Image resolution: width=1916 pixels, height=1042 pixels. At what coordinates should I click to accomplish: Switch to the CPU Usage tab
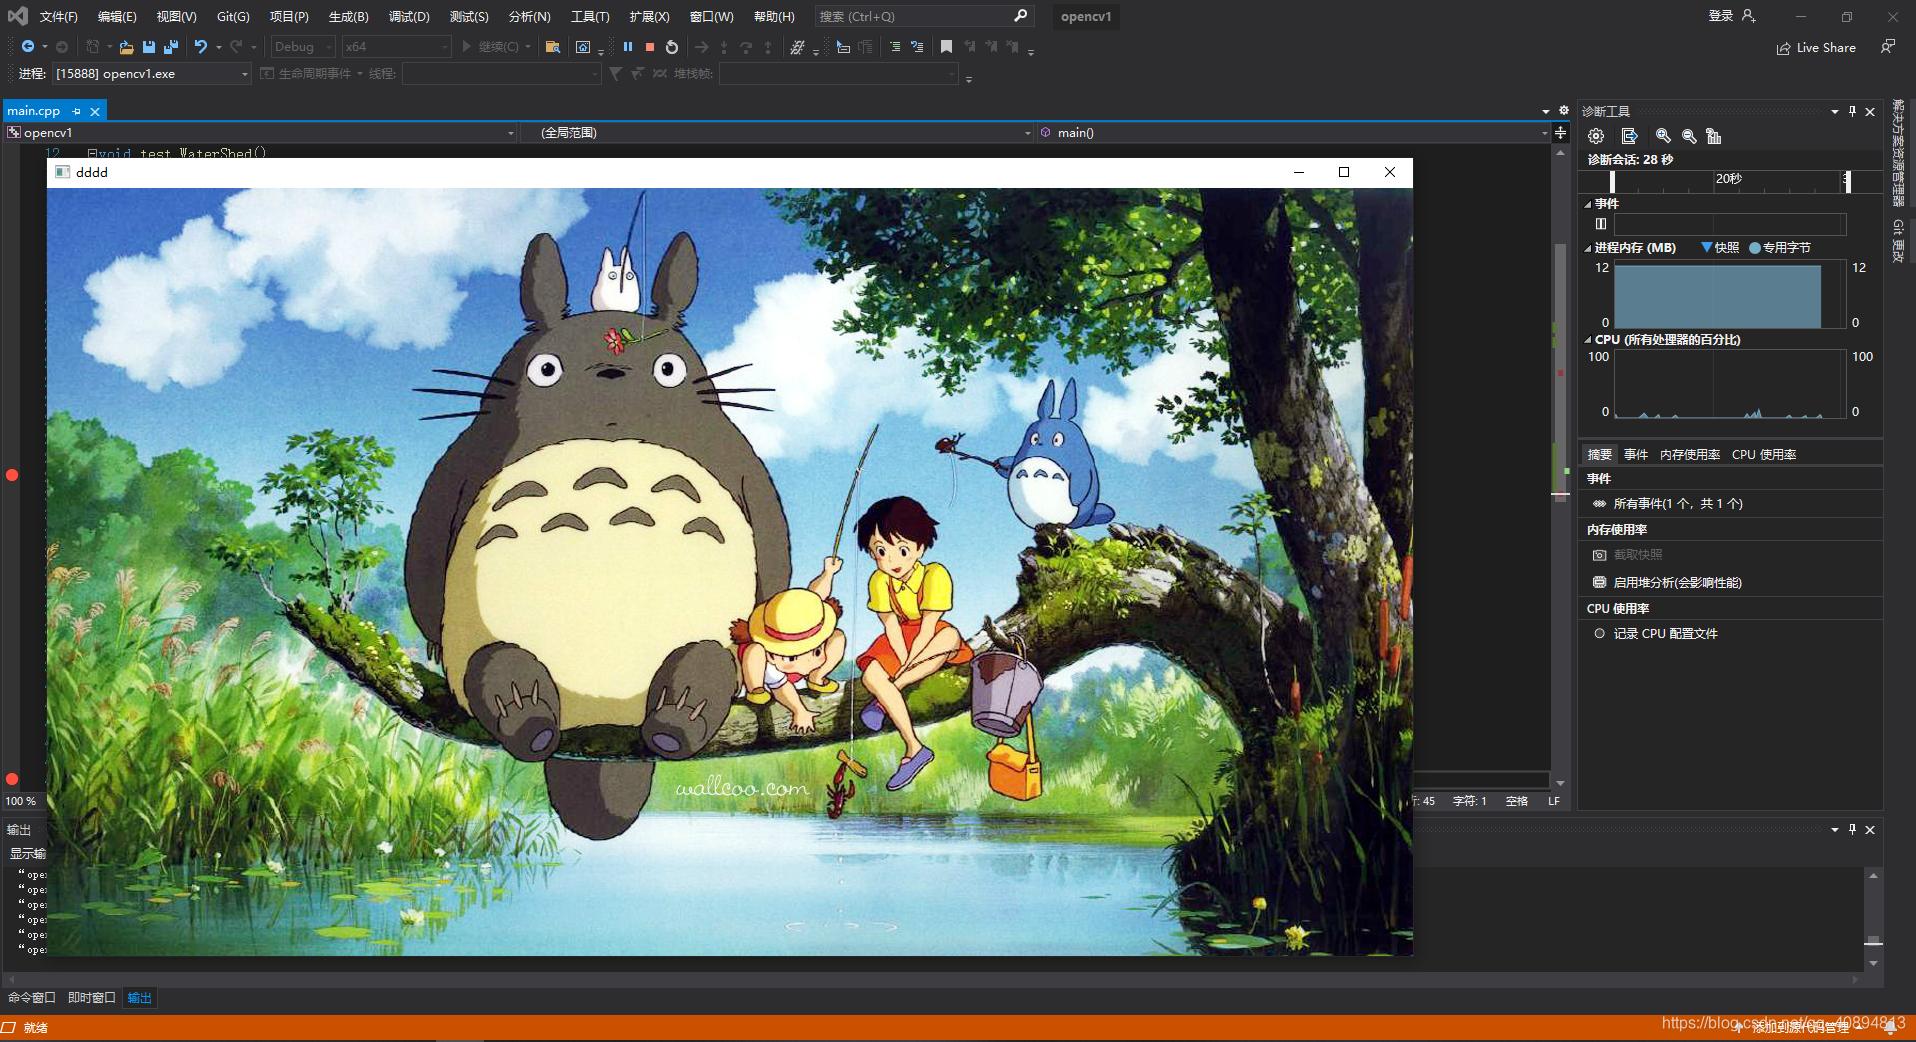coord(1764,454)
